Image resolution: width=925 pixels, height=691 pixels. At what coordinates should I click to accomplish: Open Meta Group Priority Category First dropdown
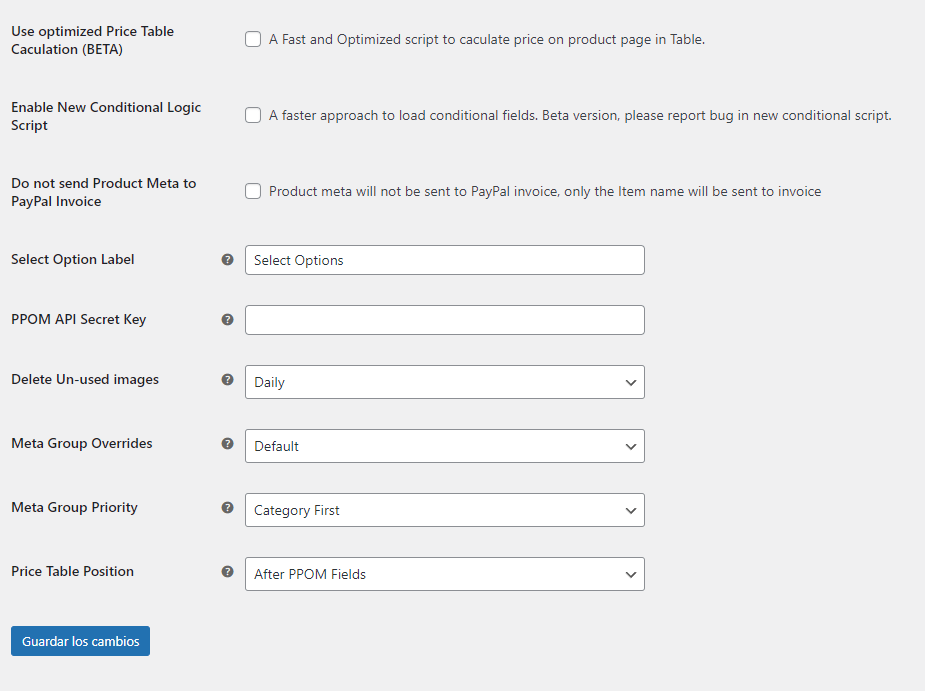(x=445, y=510)
